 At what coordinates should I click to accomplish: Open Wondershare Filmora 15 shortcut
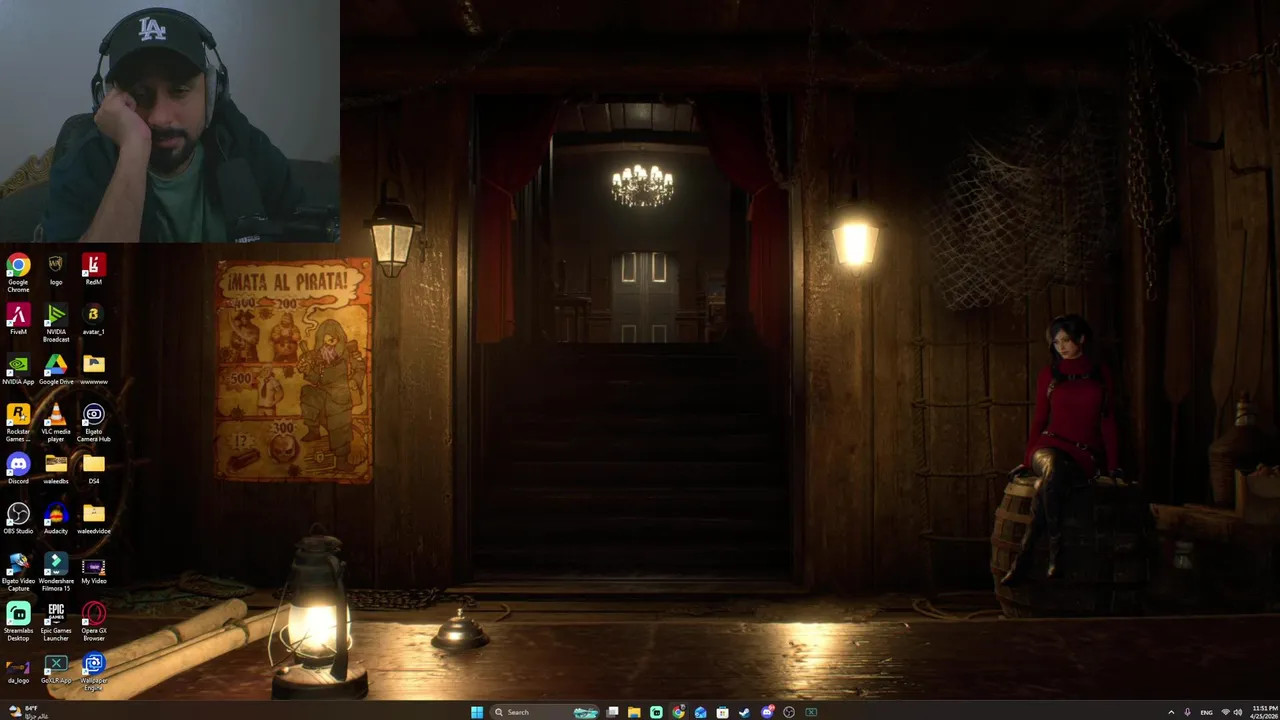(x=56, y=572)
